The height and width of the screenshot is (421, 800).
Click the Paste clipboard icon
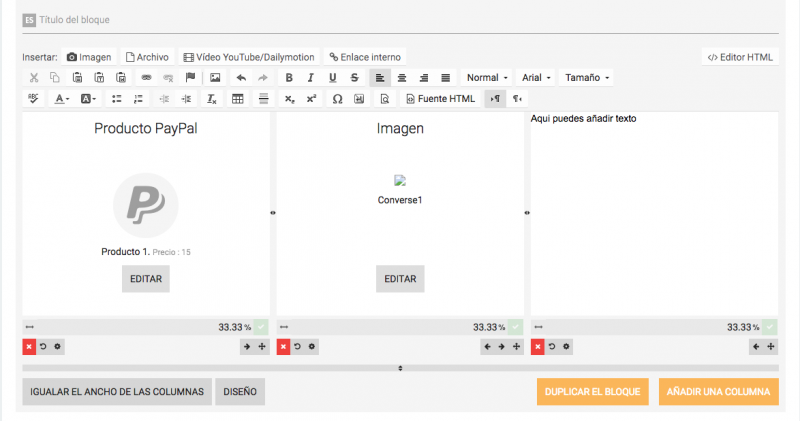coord(77,78)
